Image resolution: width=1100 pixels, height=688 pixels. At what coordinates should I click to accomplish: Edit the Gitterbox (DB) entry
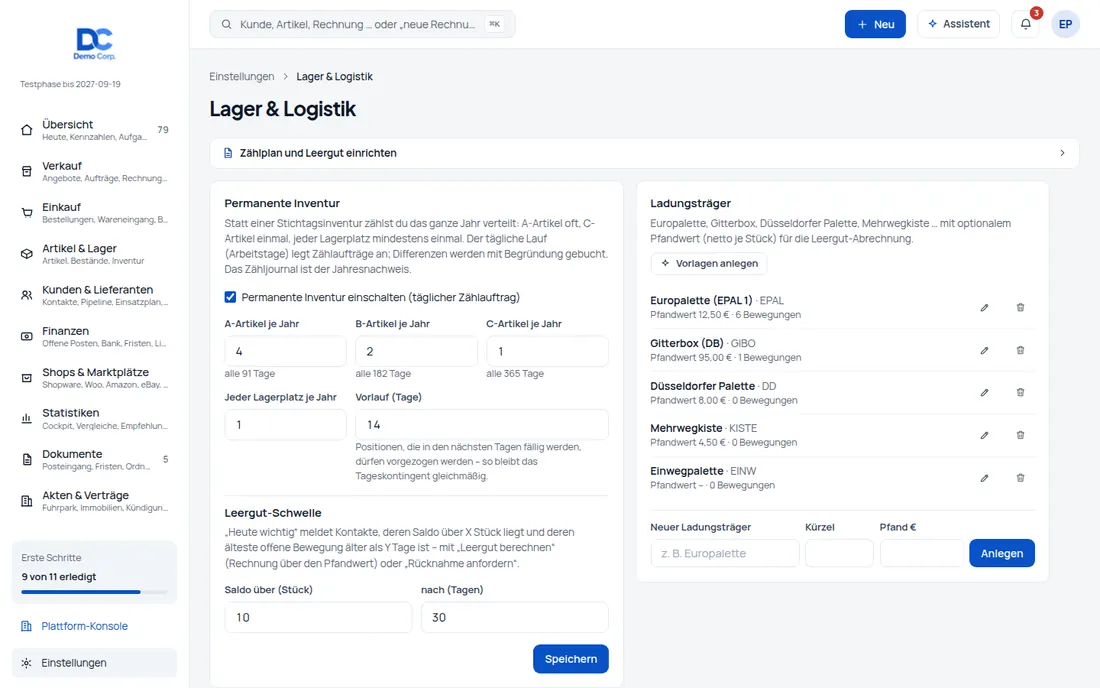click(984, 351)
